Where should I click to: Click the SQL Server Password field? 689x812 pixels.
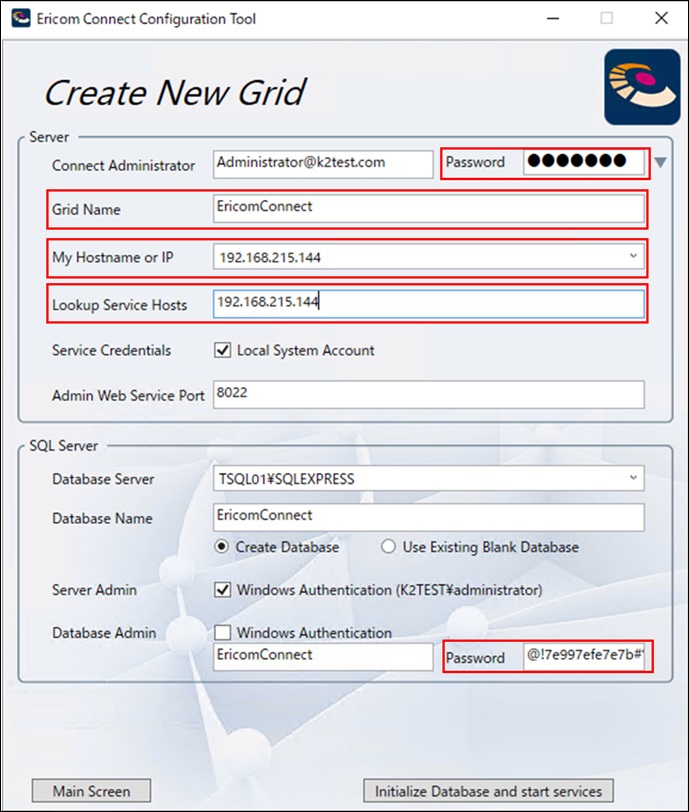586,657
